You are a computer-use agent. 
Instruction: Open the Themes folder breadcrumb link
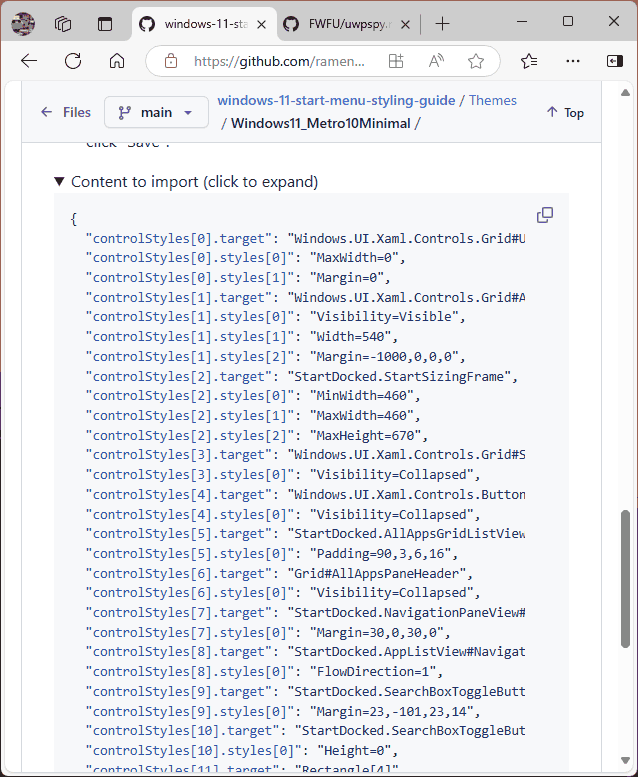coord(493,100)
